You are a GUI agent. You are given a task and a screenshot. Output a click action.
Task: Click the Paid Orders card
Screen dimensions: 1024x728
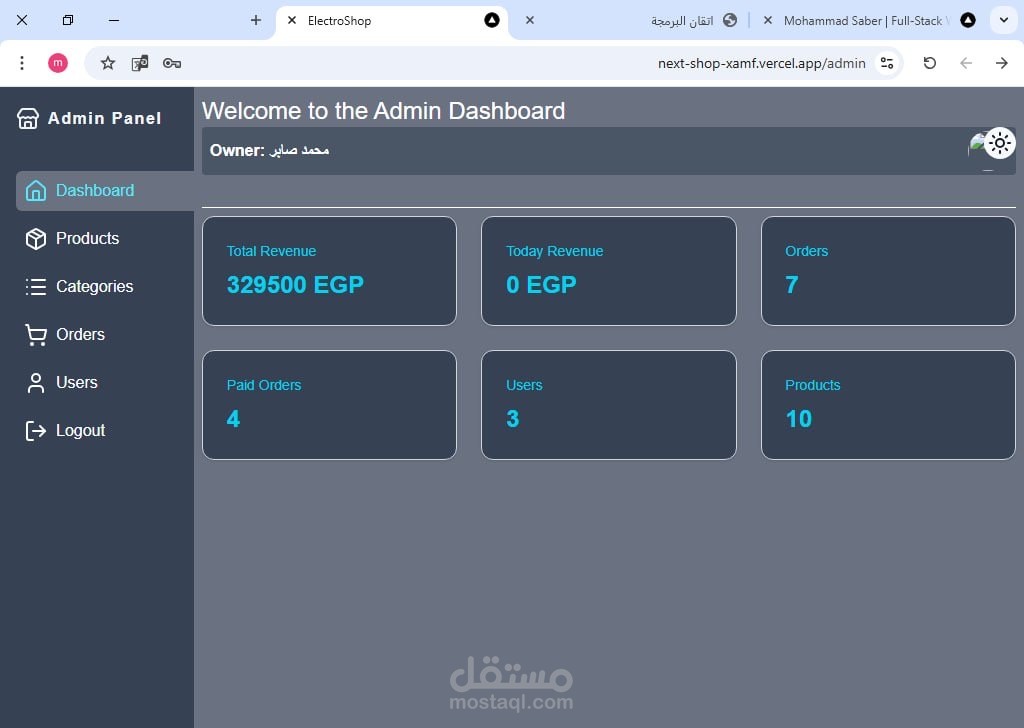click(x=329, y=405)
